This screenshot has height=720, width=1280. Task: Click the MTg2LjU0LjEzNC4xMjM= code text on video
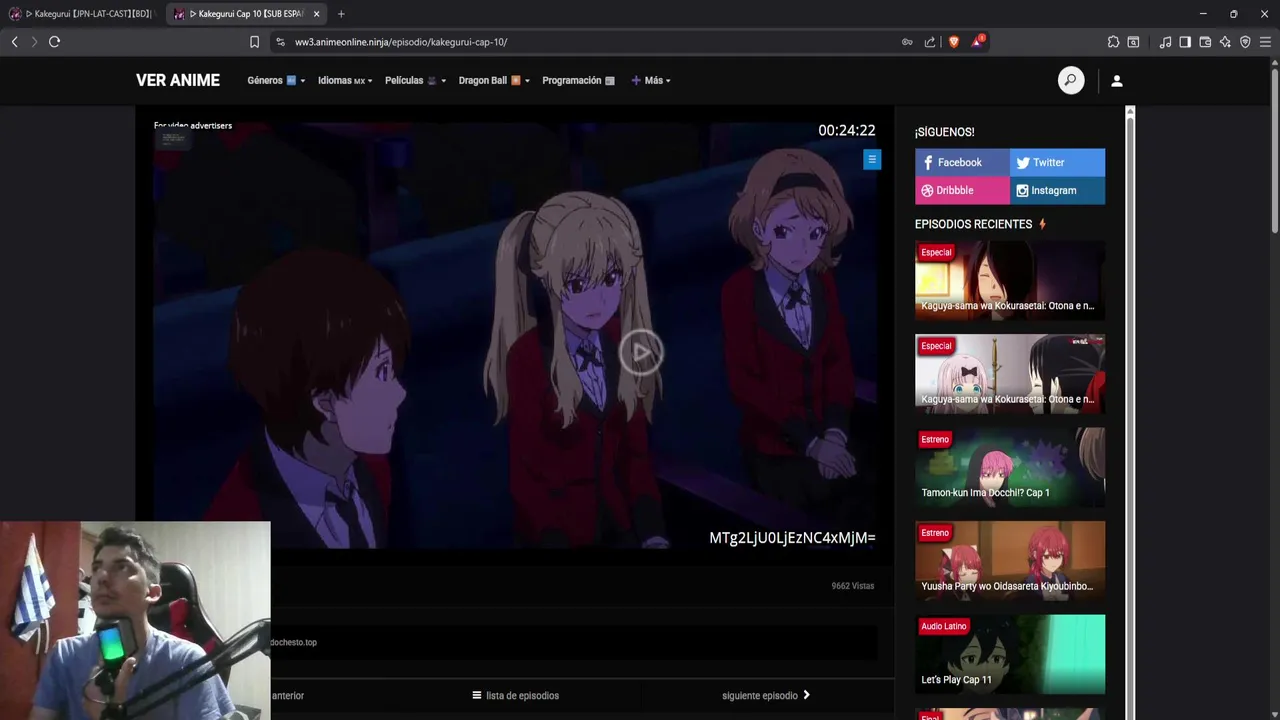(x=792, y=538)
